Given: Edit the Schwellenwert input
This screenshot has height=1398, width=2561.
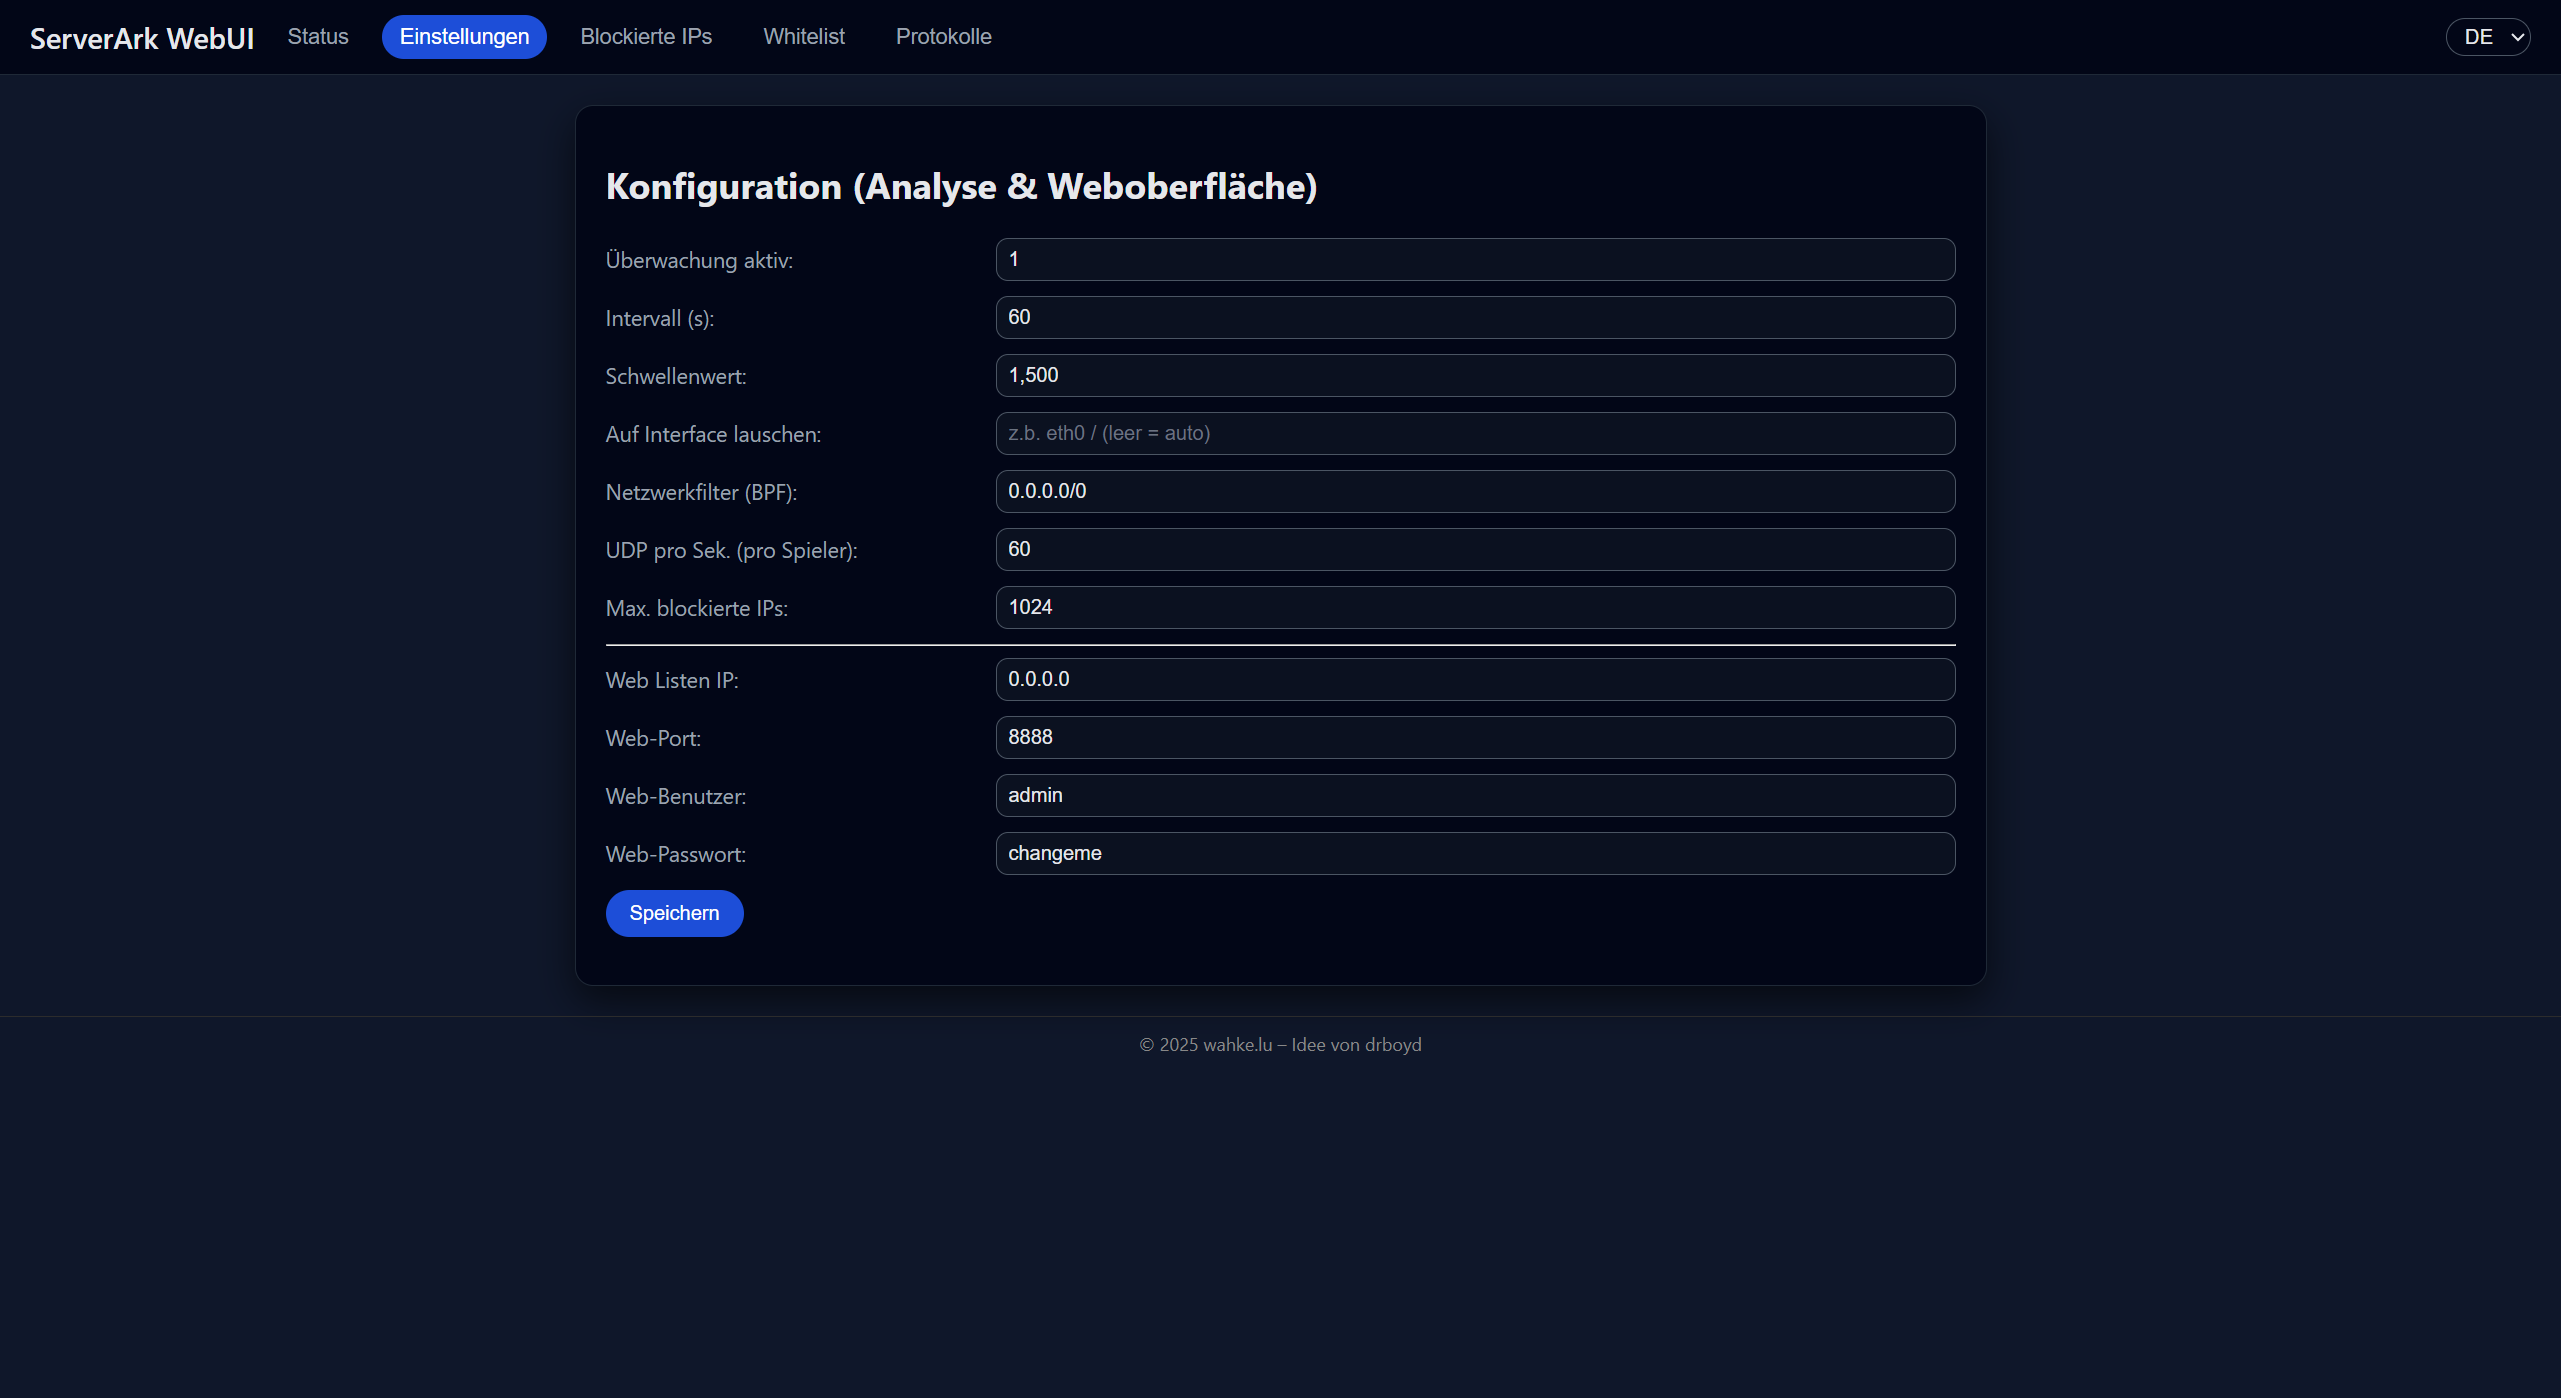Looking at the screenshot, I should [x=1475, y=376].
